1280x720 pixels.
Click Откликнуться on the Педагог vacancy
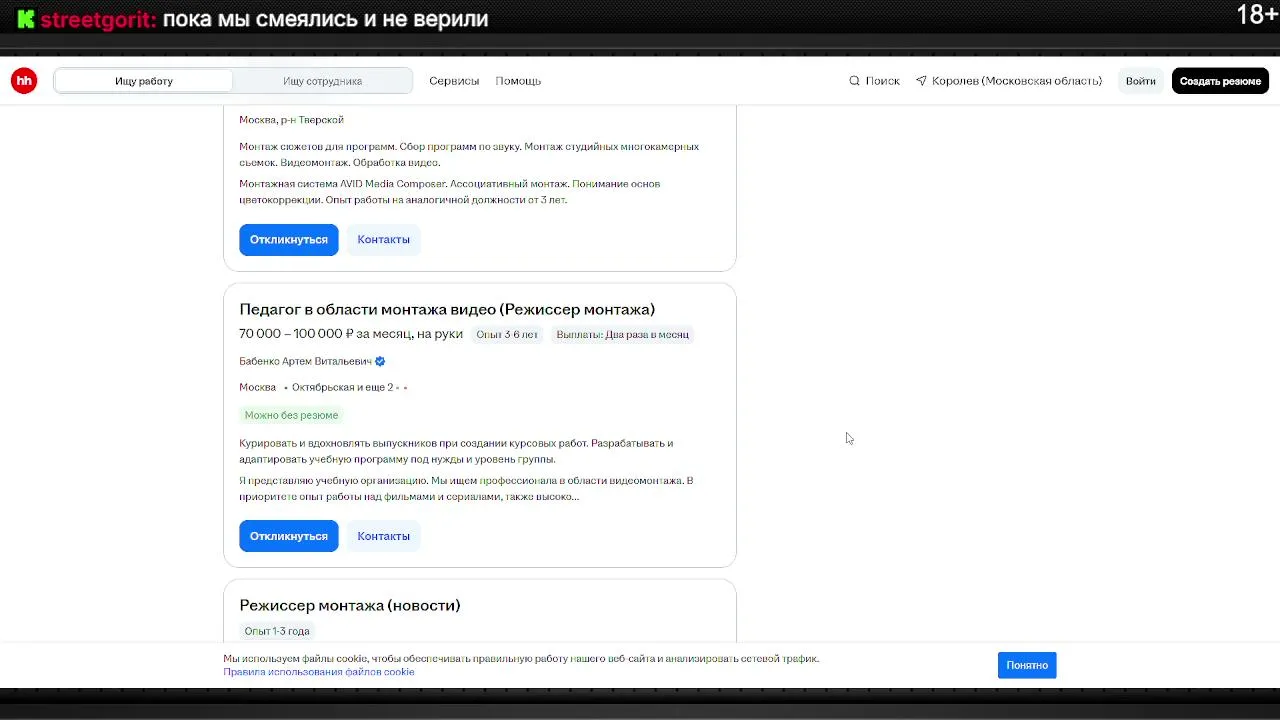[x=289, y=536]
